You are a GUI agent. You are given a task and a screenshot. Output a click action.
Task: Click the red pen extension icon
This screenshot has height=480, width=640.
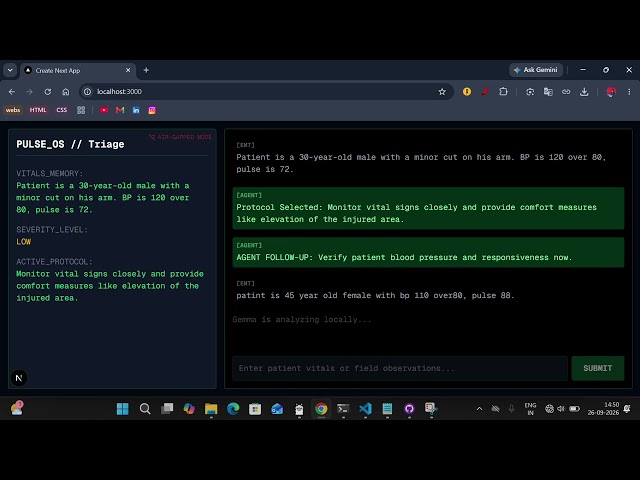485,92
